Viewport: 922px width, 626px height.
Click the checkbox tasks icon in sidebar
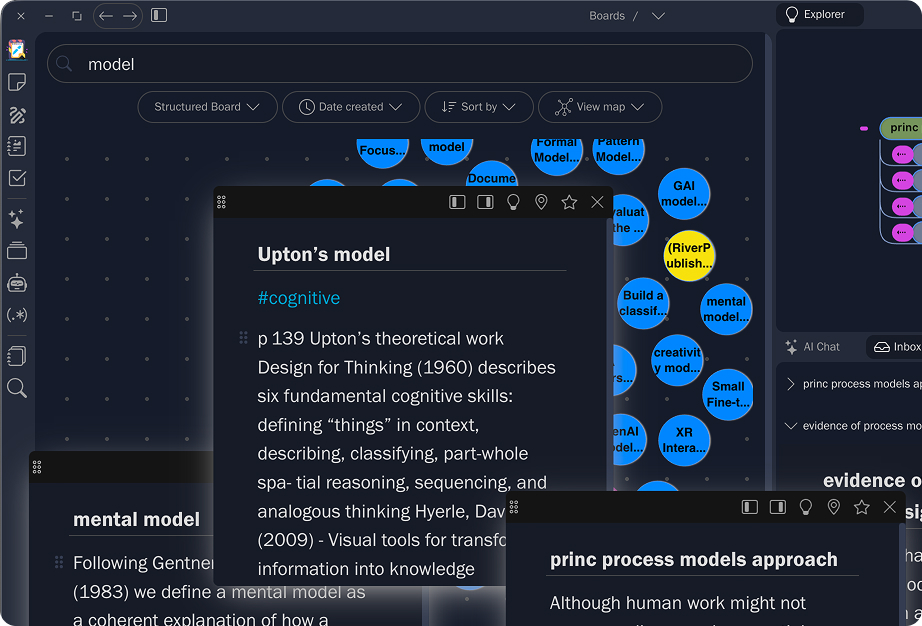(17, 178)
